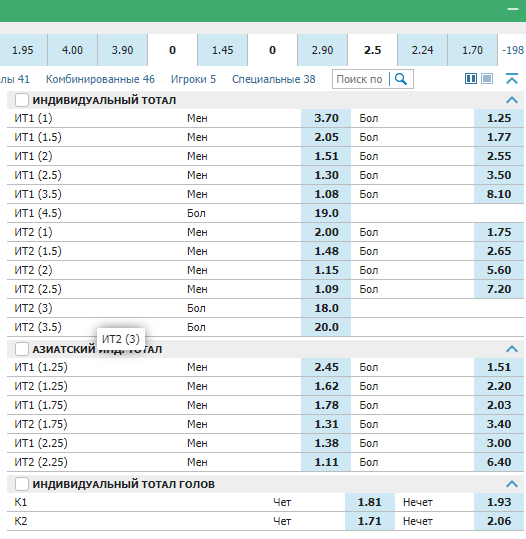Click the ИТ1 (3.5) row label
Viewport: 526px width, 539px height.
pyautogui.click(x=38, y=194)
